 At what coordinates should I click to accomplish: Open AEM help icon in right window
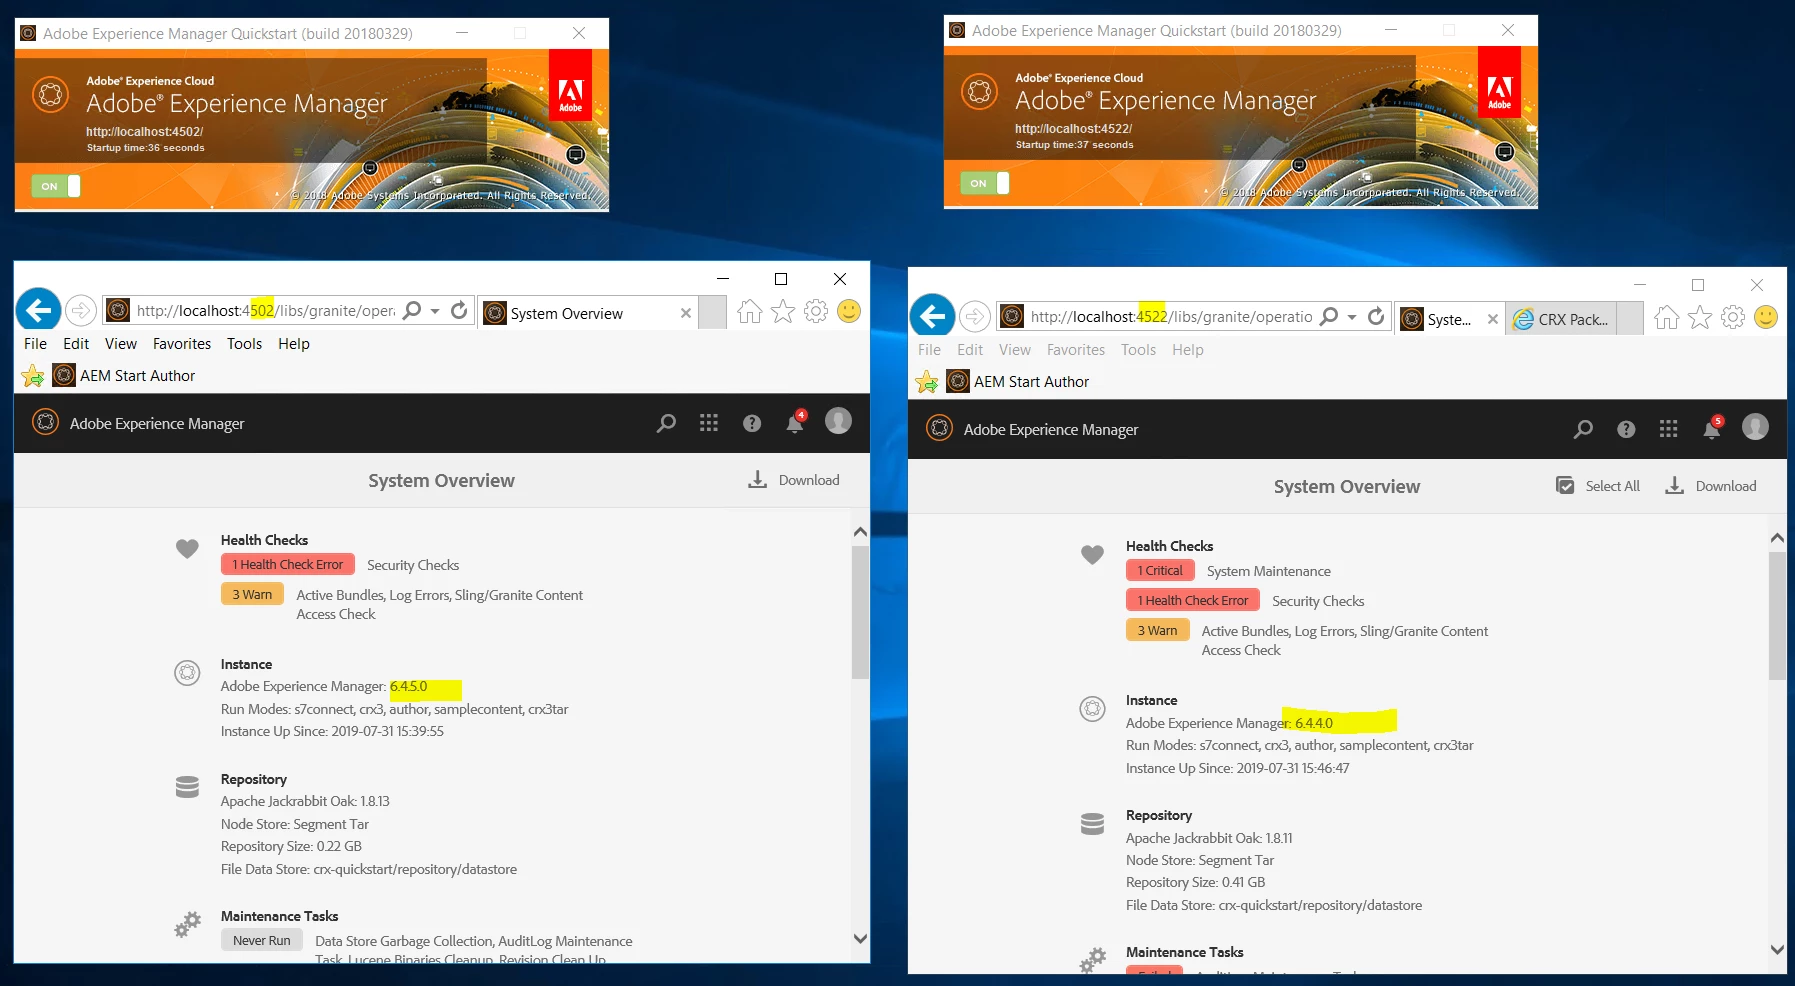point(1626,430)
